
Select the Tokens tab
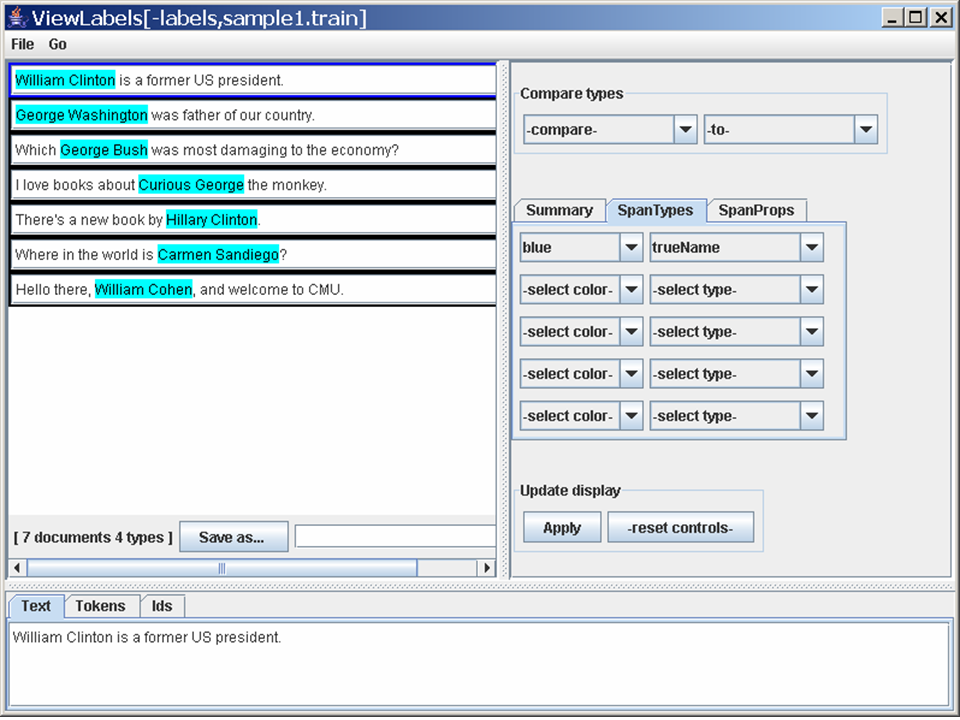101,606
